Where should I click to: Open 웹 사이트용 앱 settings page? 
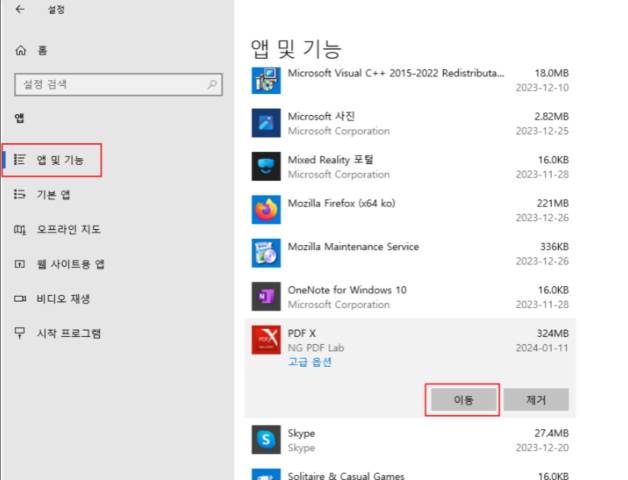click(x=70, y=264)
